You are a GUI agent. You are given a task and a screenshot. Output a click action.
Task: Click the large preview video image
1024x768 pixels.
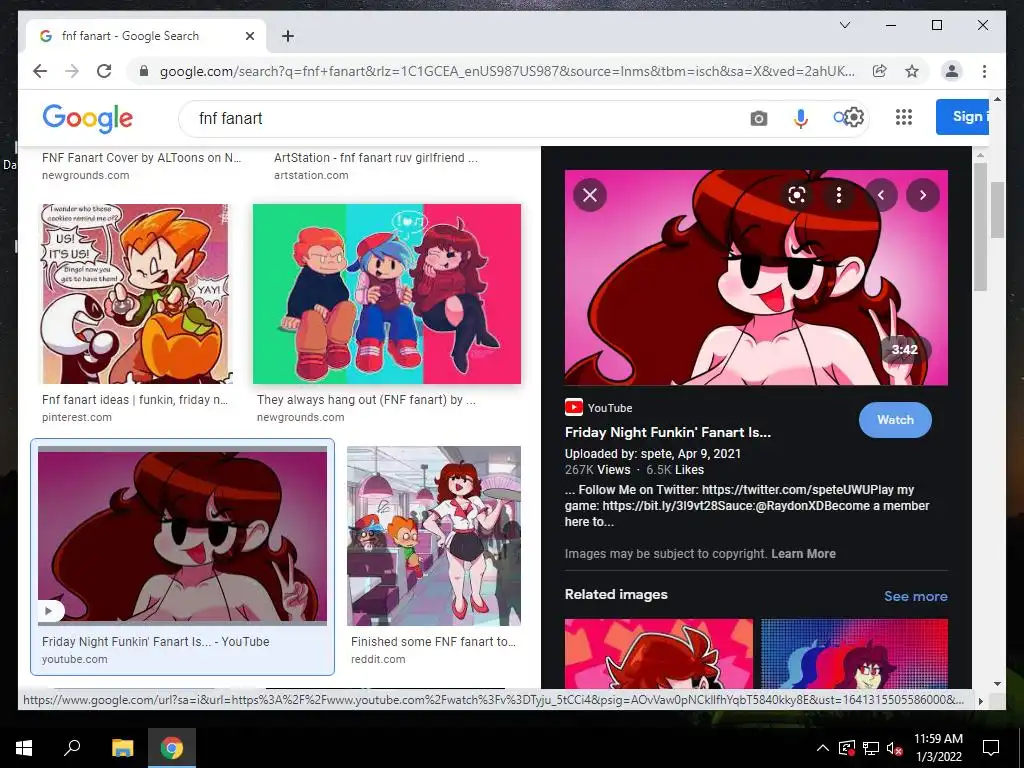coord(756,278)
